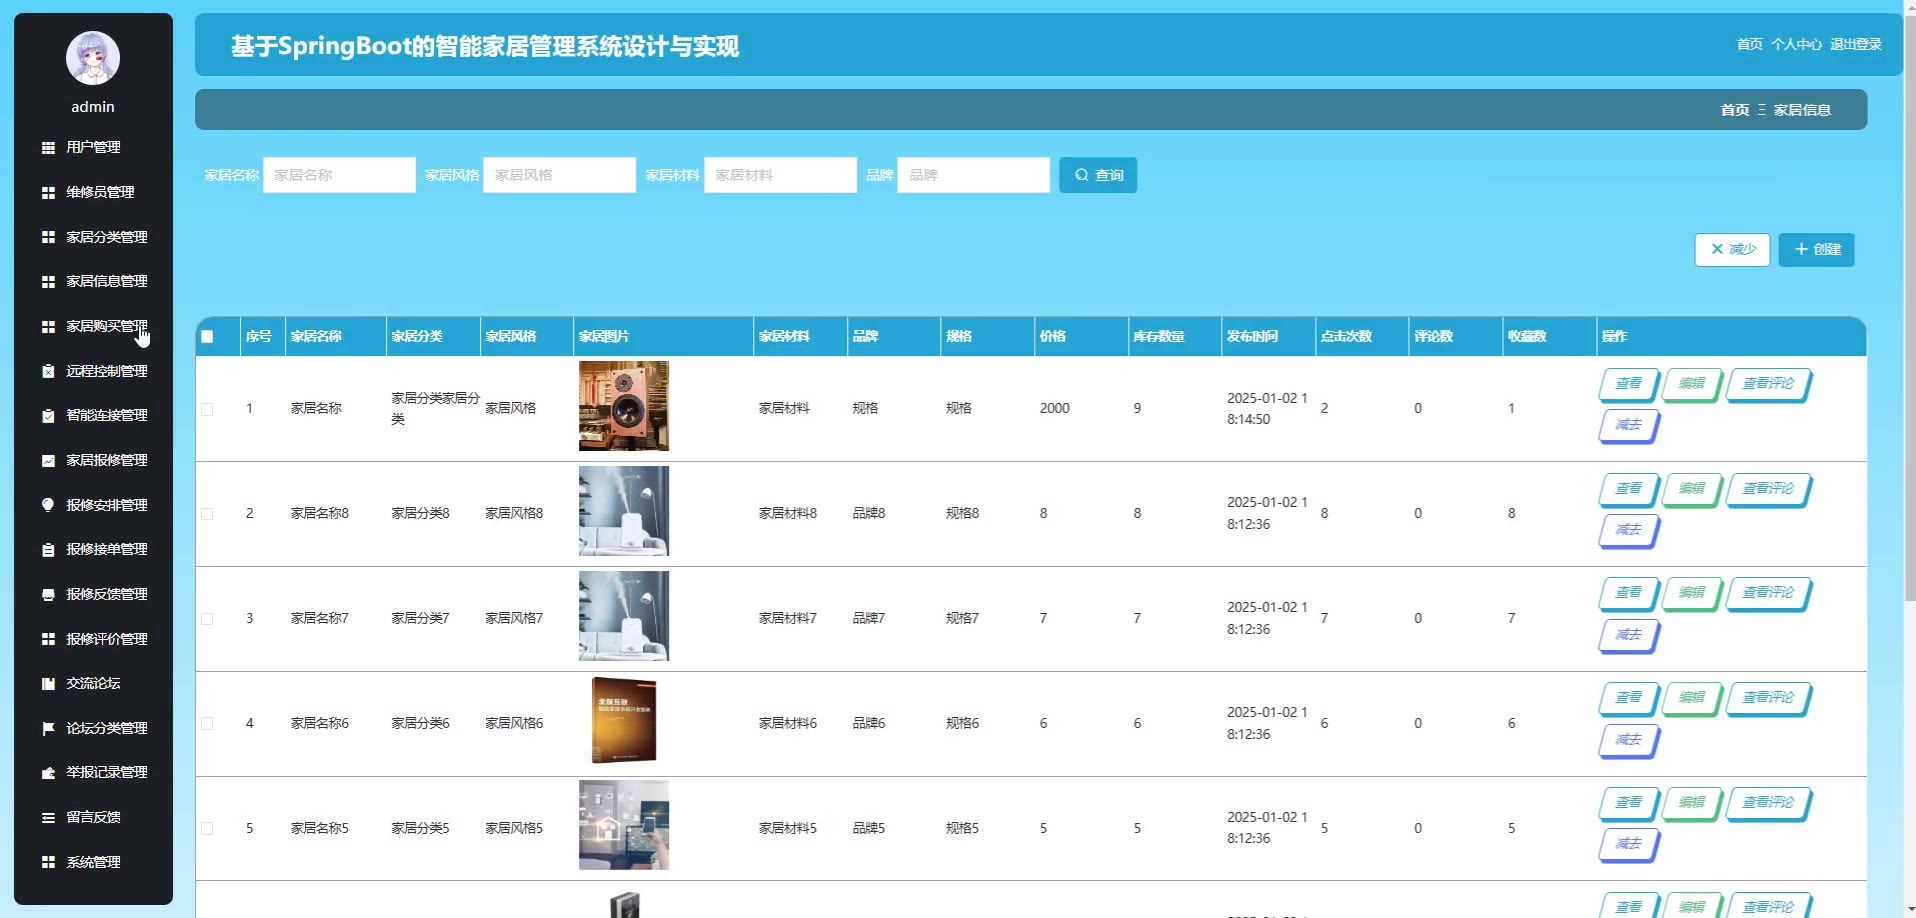
Task: Expand the 家居分类管理 sidebar menu
Action: pos(106,237)
